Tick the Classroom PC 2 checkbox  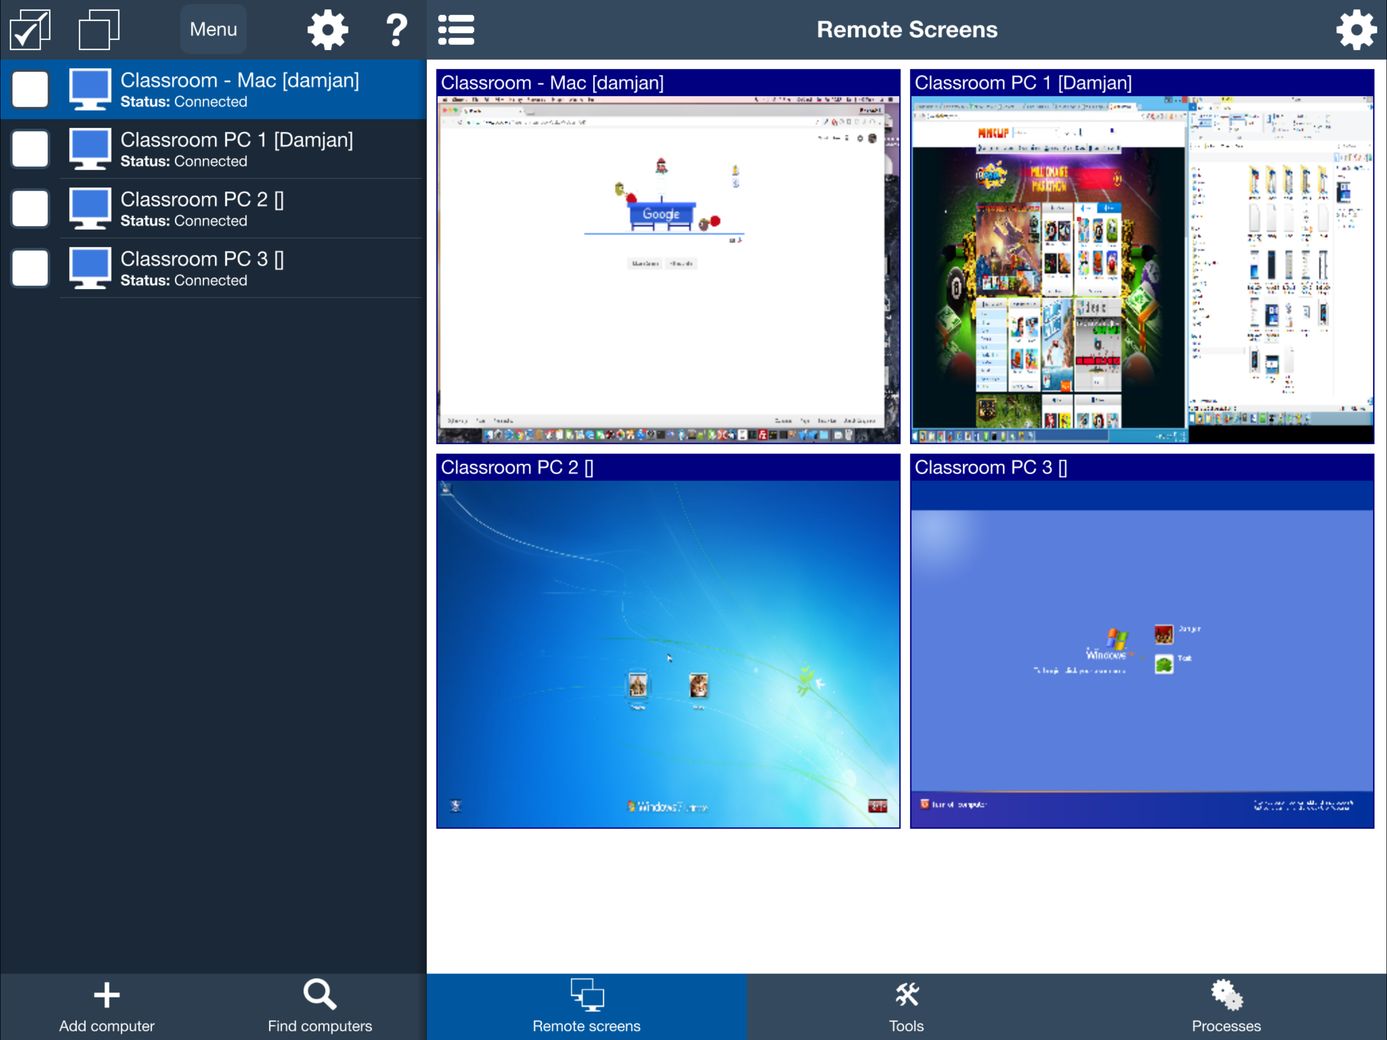(x=30, y=208)
